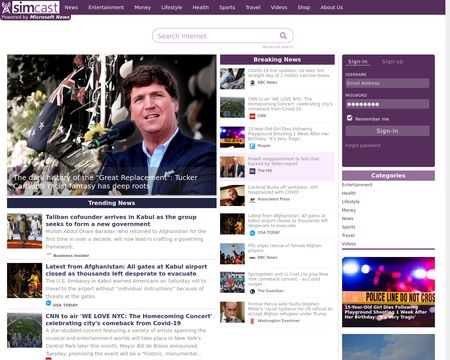Open COVID-19 live updates breaking story
The image size is (450, 360).
point(289,73)
